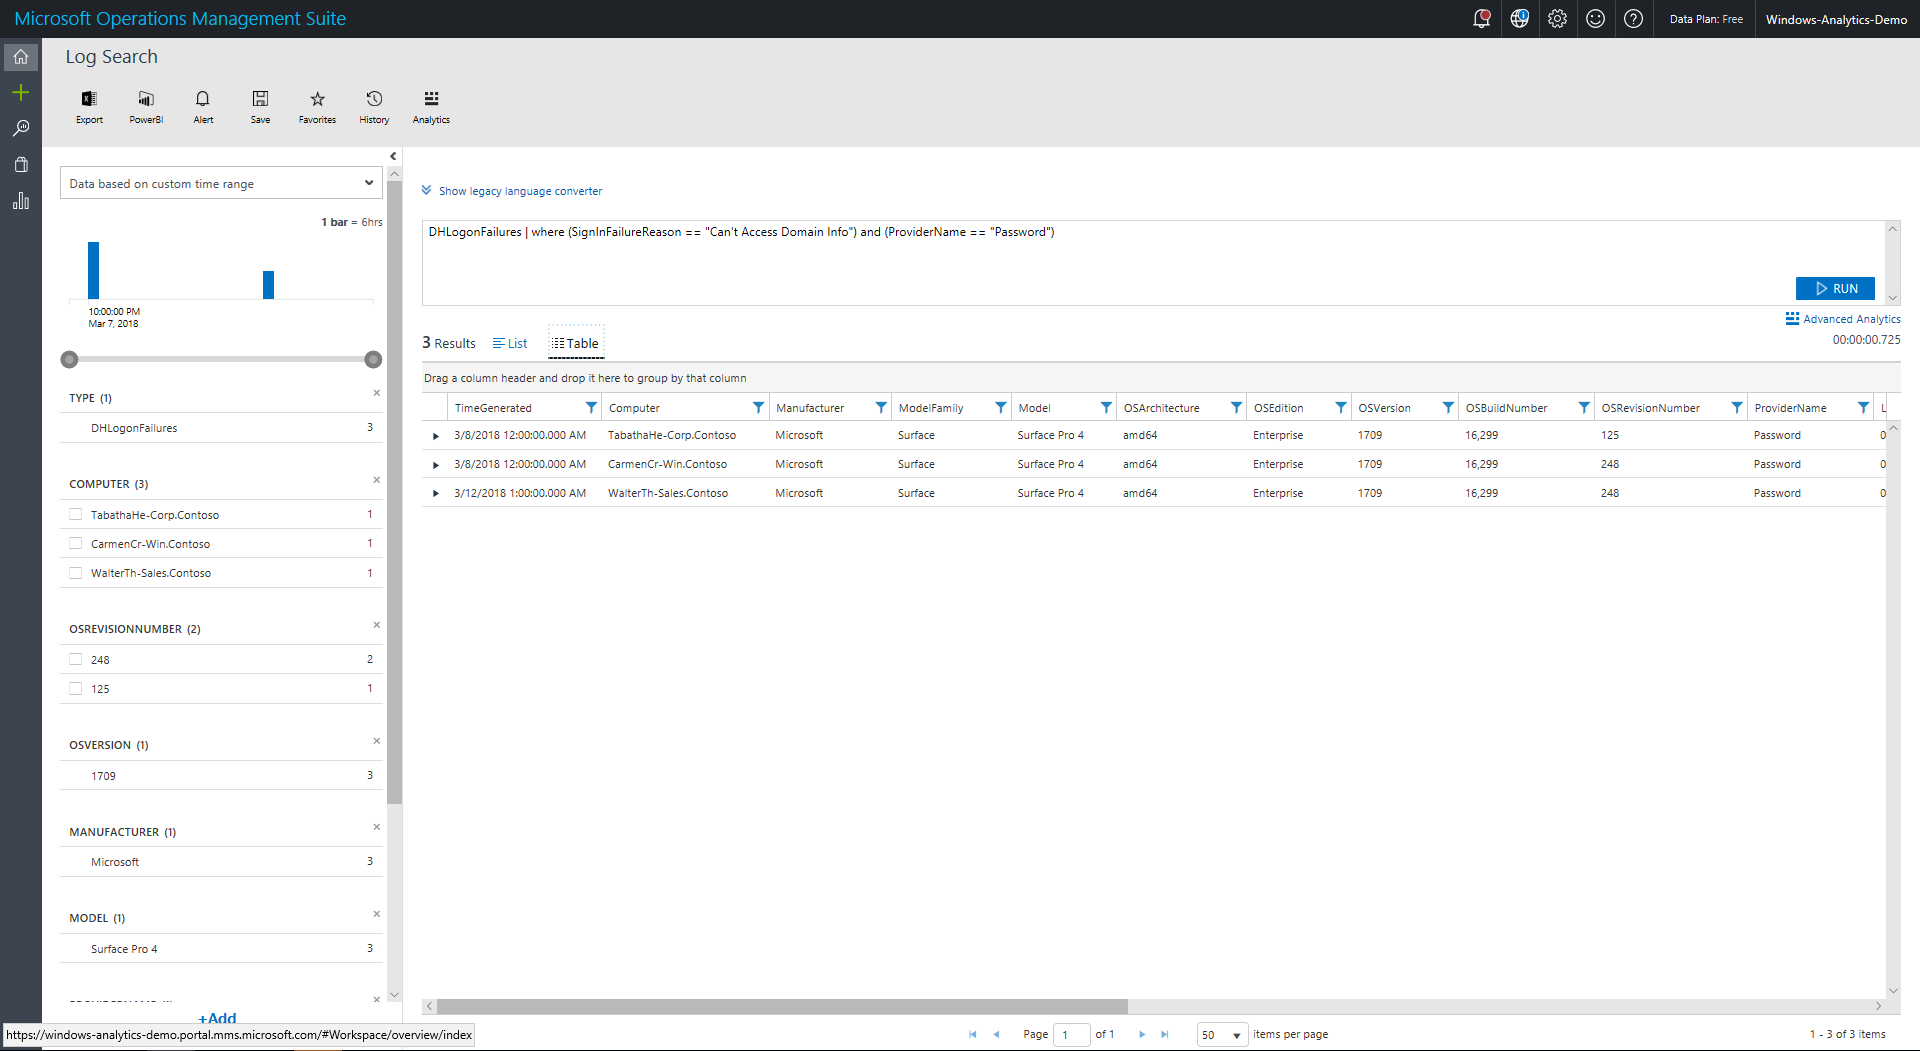This screenshot has height=1051, width=1920.
Task: Open the Analytics toolbar icon
Action: coord(431,106)
